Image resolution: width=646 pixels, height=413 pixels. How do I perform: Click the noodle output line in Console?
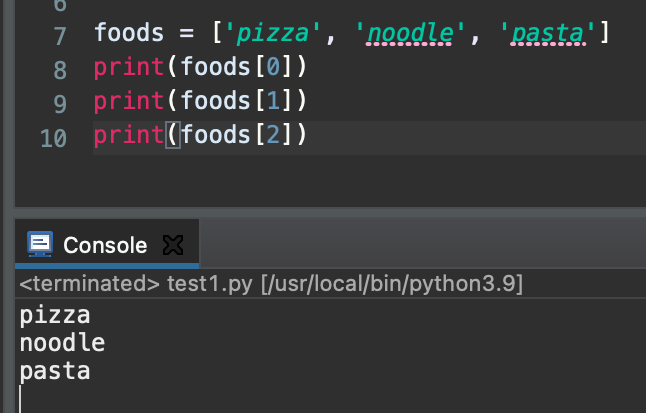[x=62, y=343]
